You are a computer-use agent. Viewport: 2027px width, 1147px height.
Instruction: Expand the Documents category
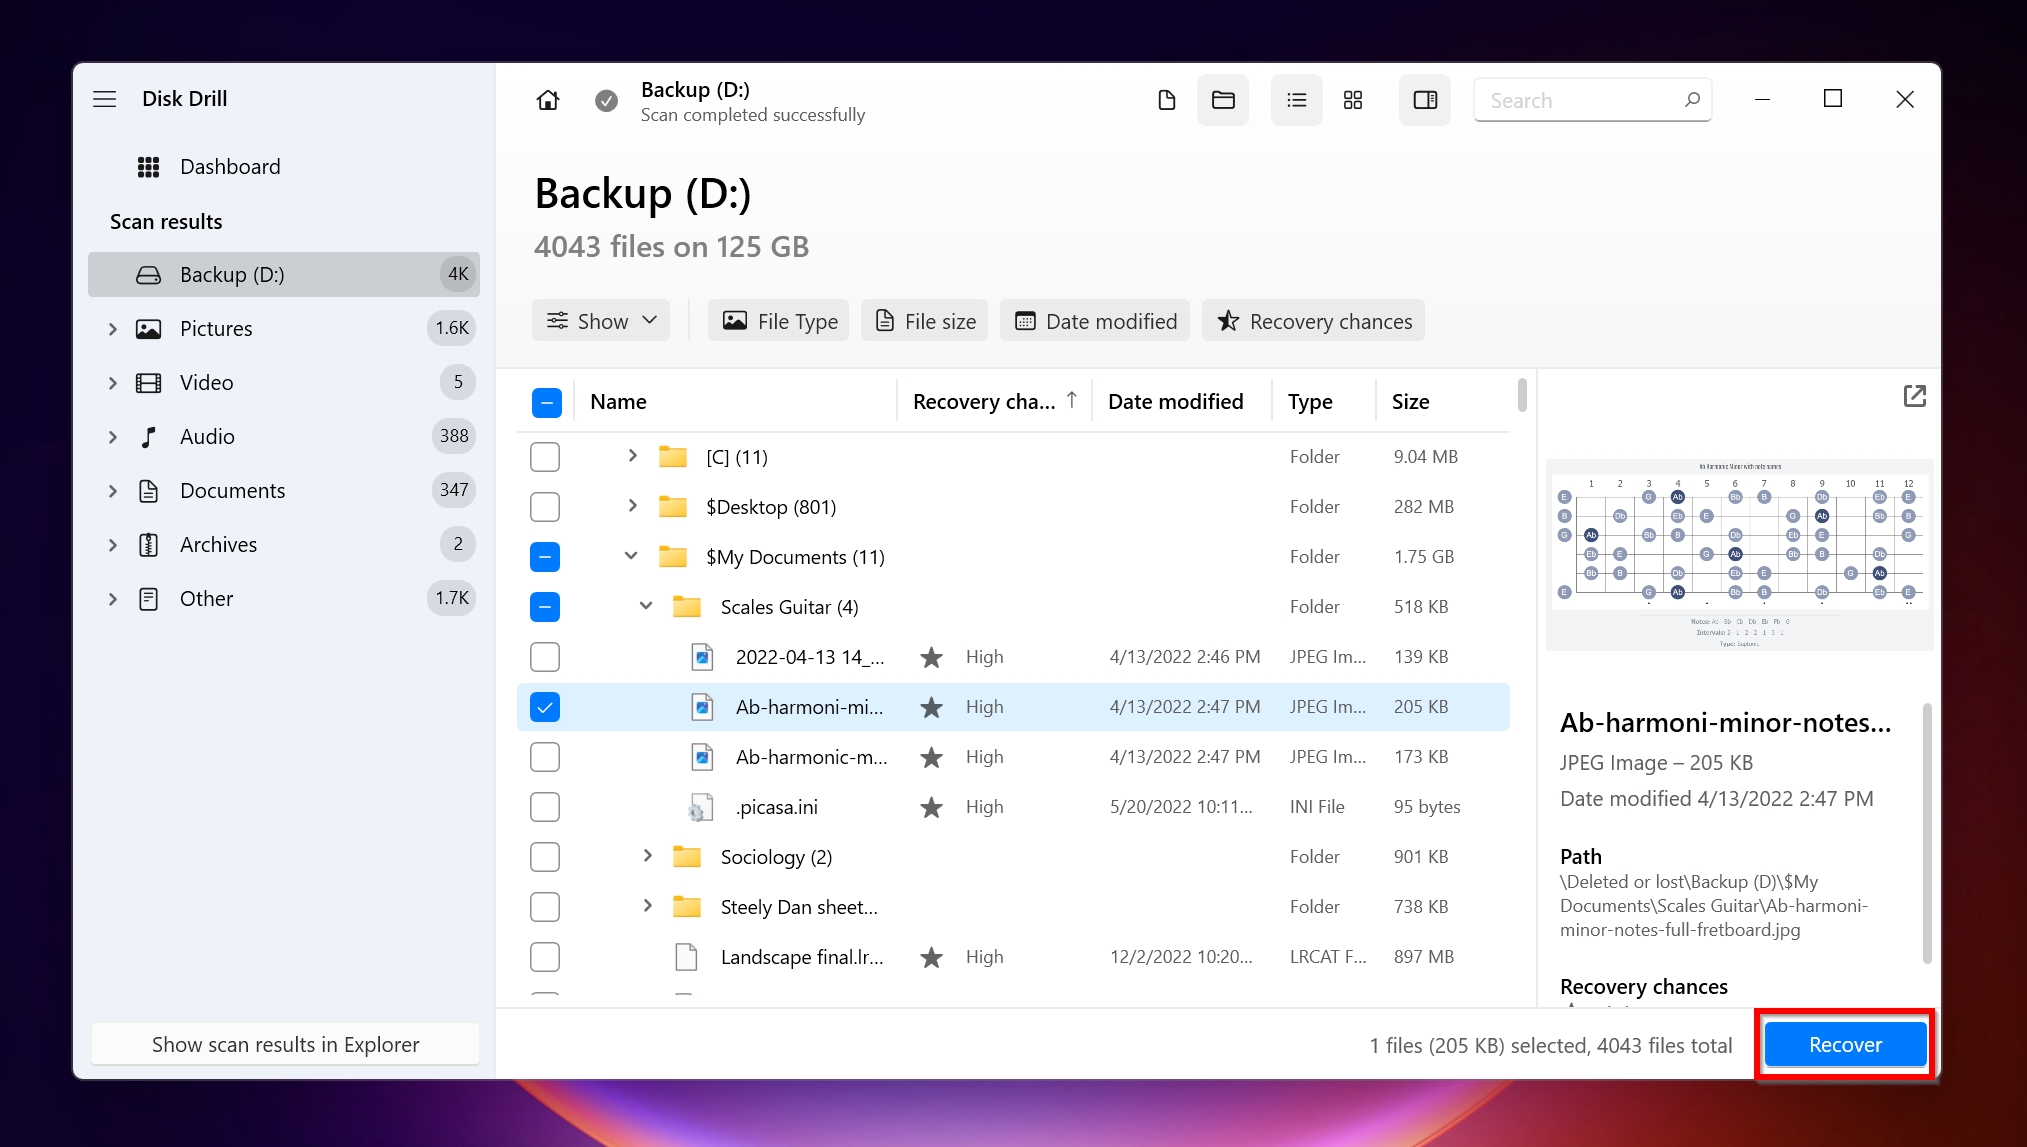[113, 491]
